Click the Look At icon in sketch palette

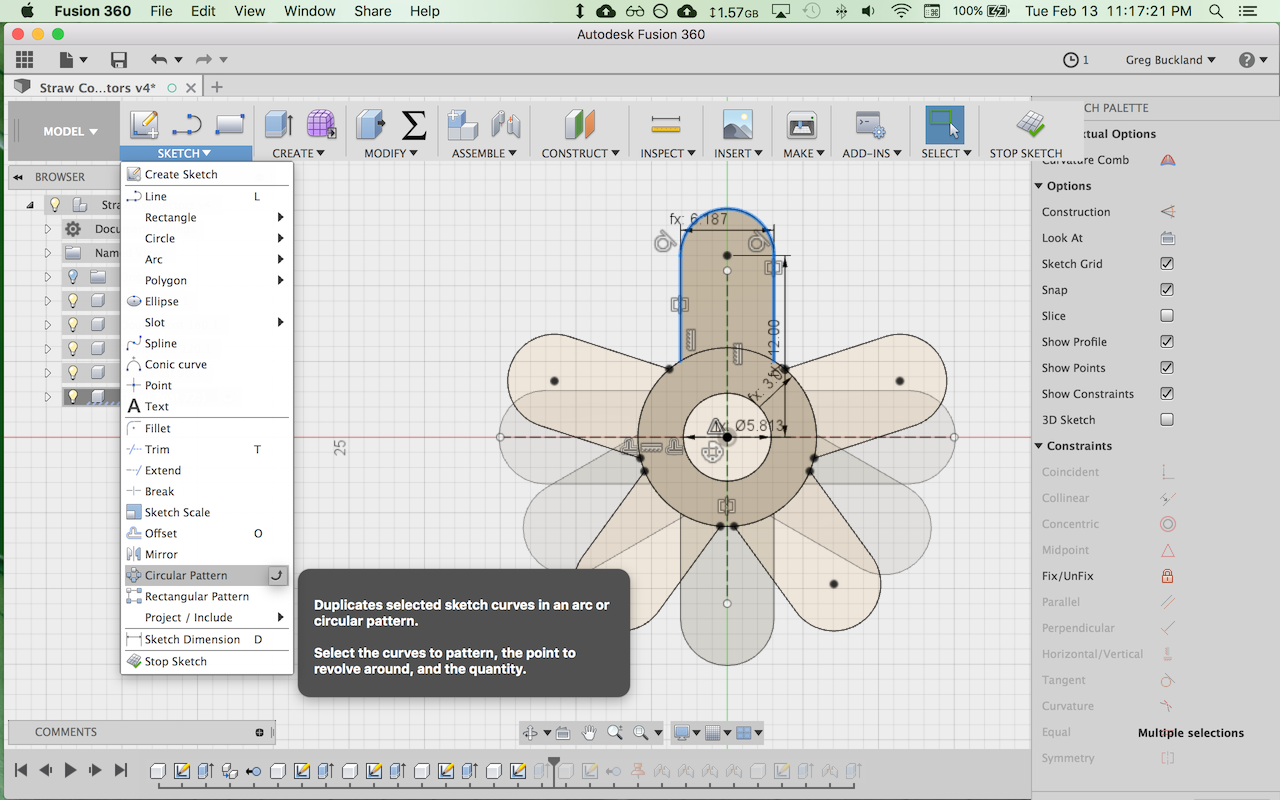pyautogui.click(x=1167, y=238)
